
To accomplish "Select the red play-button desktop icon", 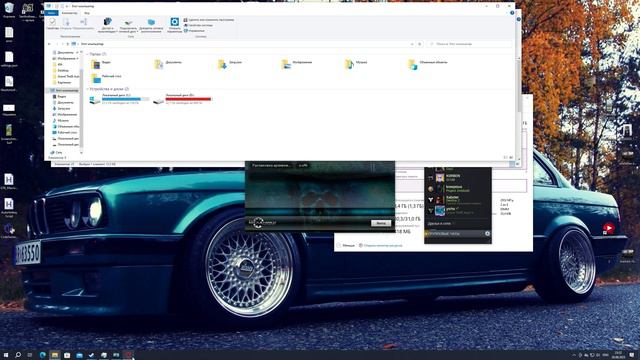I will click(609, 228).
